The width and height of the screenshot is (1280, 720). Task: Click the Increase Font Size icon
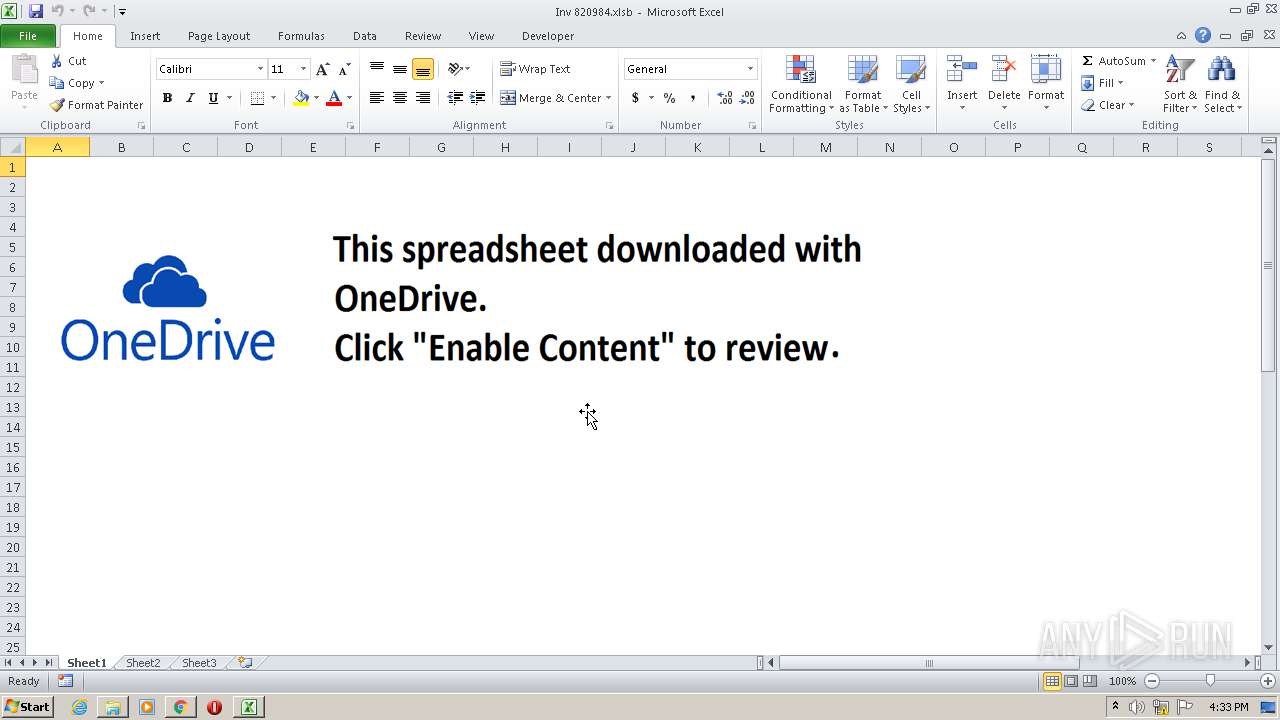[x=322, y=69]
